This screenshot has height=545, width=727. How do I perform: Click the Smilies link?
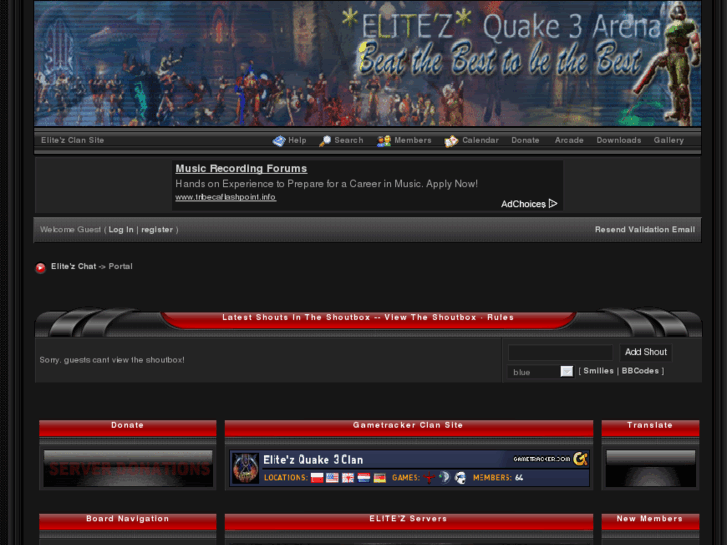point(599,371)
